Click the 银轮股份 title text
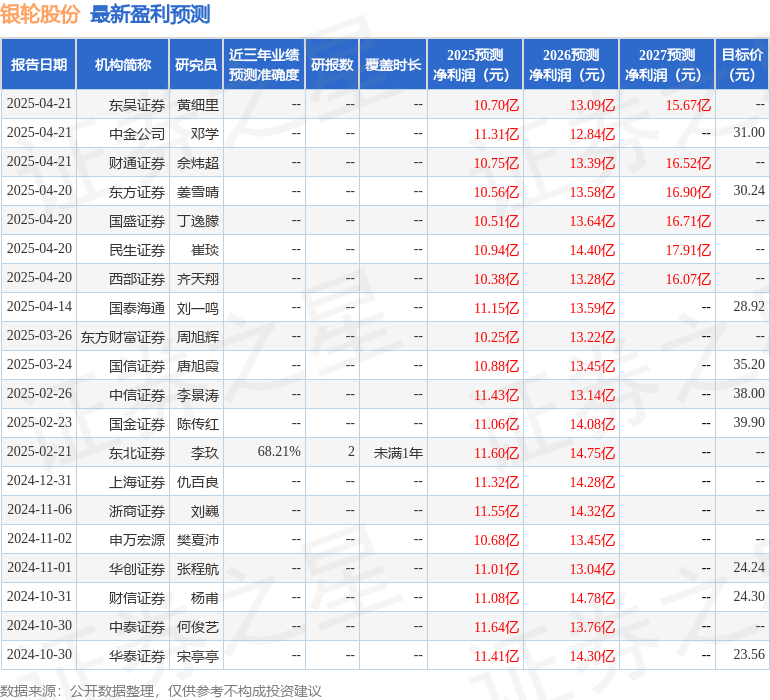 tap(40, 14)
